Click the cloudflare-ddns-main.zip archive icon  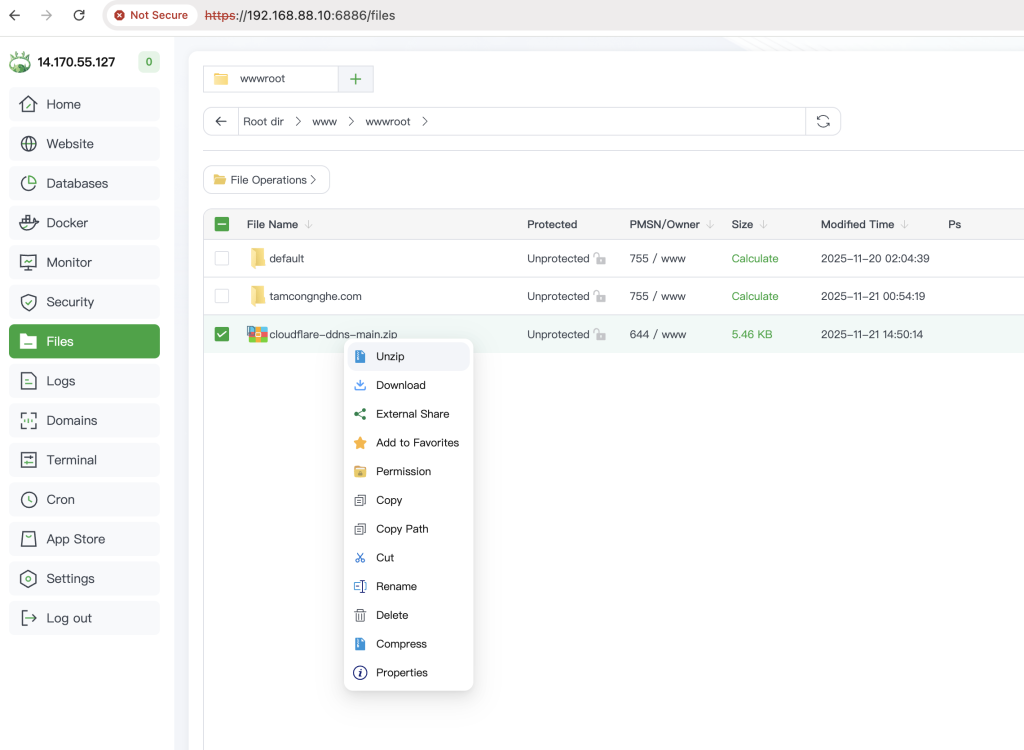(x=257, y=334)
